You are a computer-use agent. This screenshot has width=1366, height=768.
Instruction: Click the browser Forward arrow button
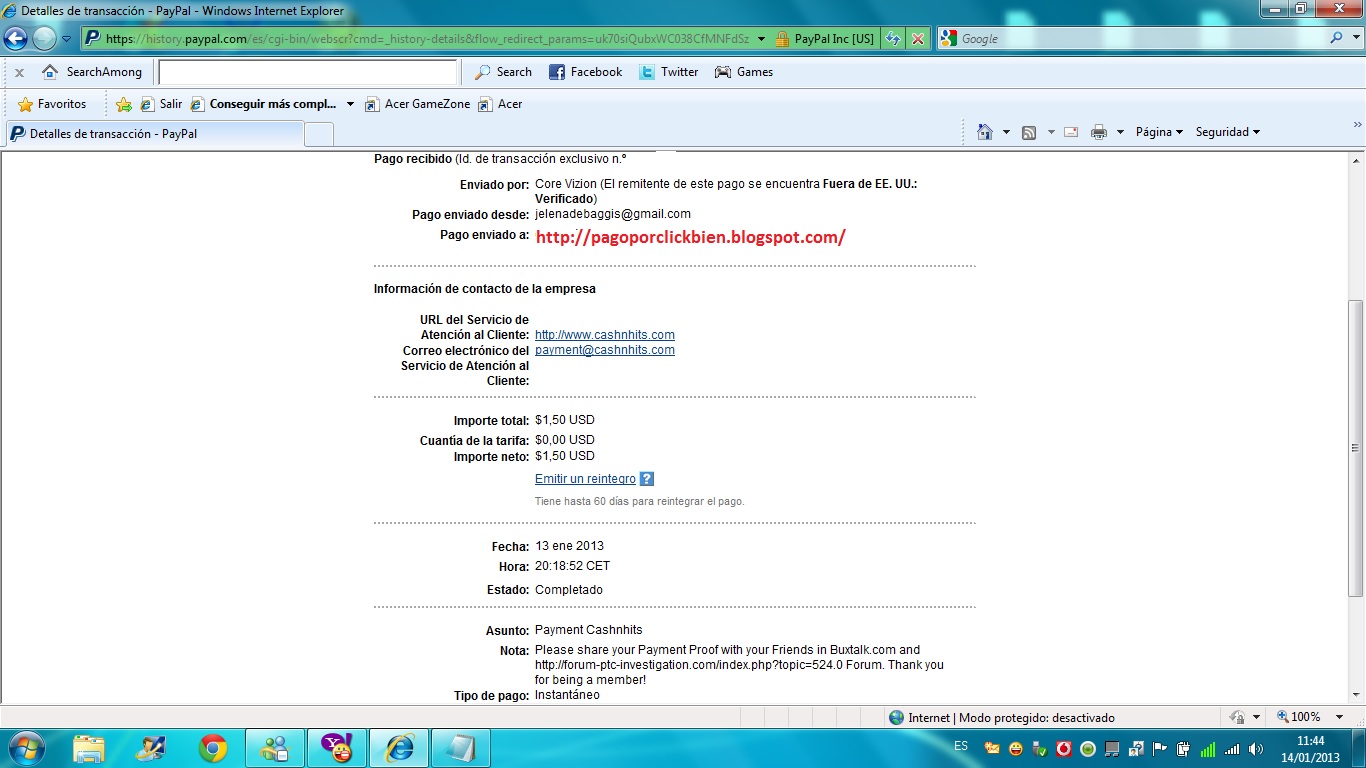pos(45,39)
